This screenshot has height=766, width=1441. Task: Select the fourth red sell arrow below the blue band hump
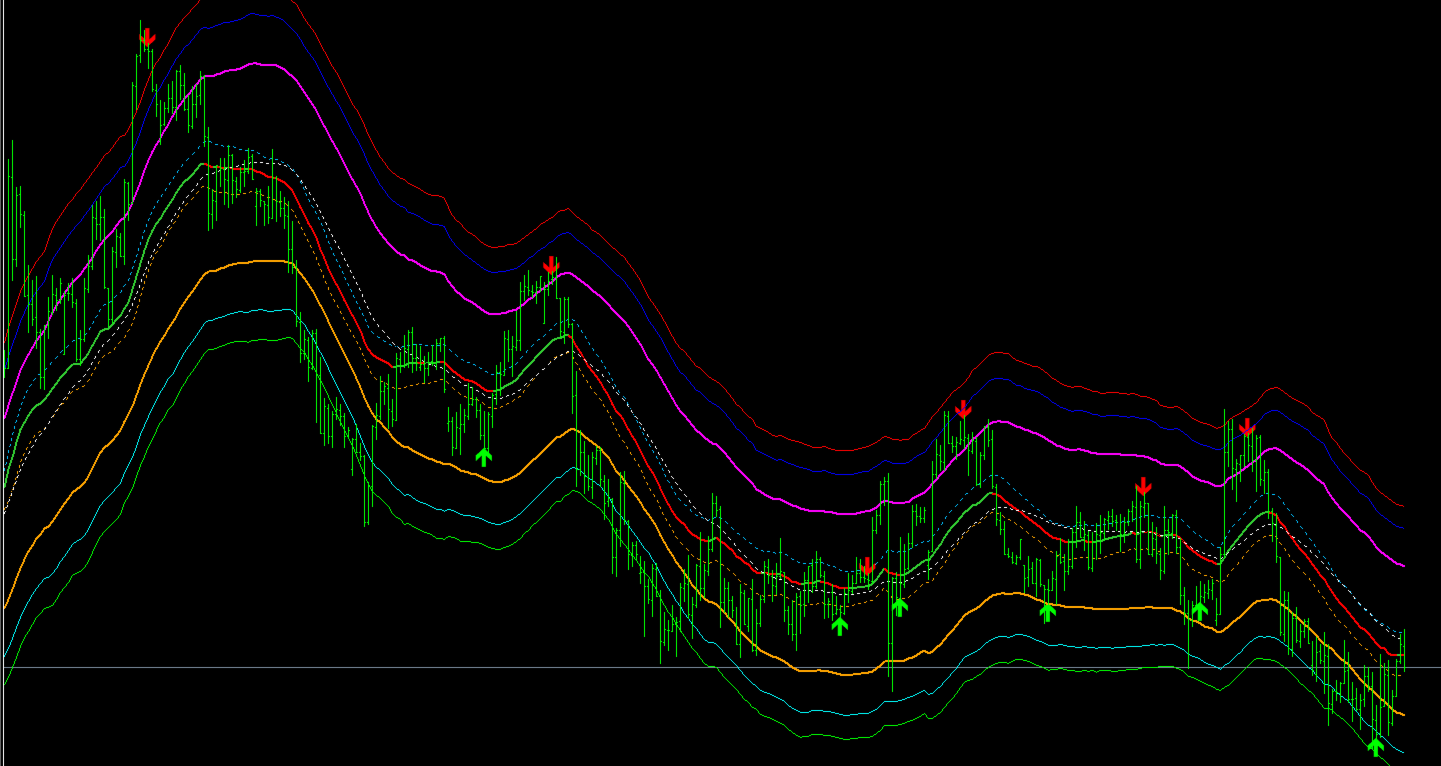tap(963, 409)
